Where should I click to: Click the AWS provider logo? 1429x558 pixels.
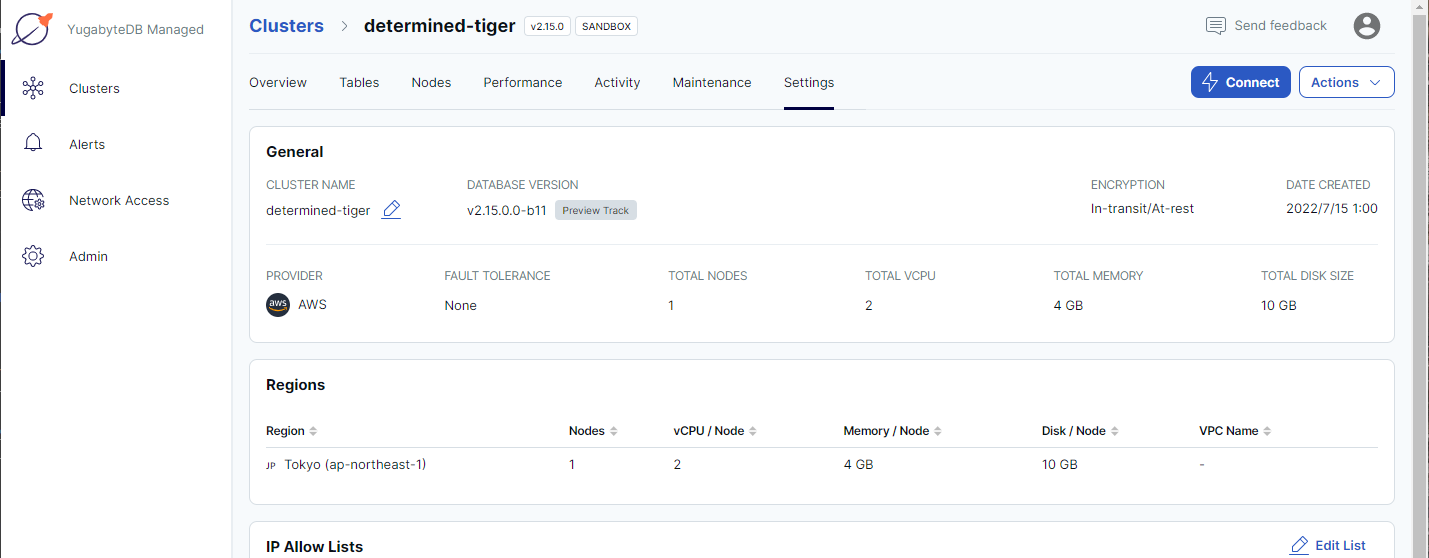[x=278, y=305]
